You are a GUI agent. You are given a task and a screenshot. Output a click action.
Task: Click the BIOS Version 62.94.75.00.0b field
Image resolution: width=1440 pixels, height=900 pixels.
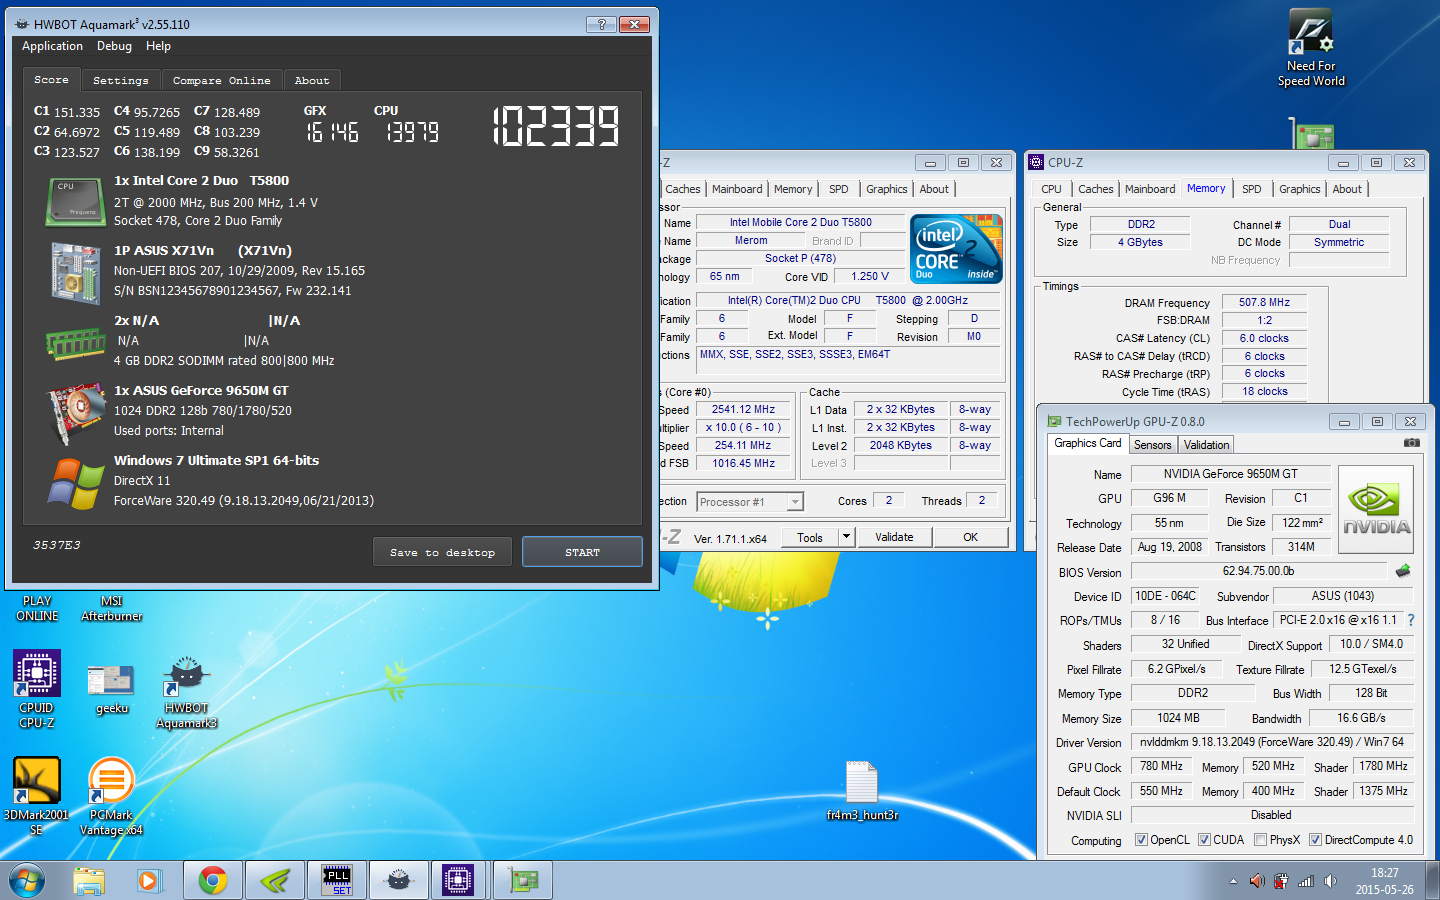(1258, 571)
